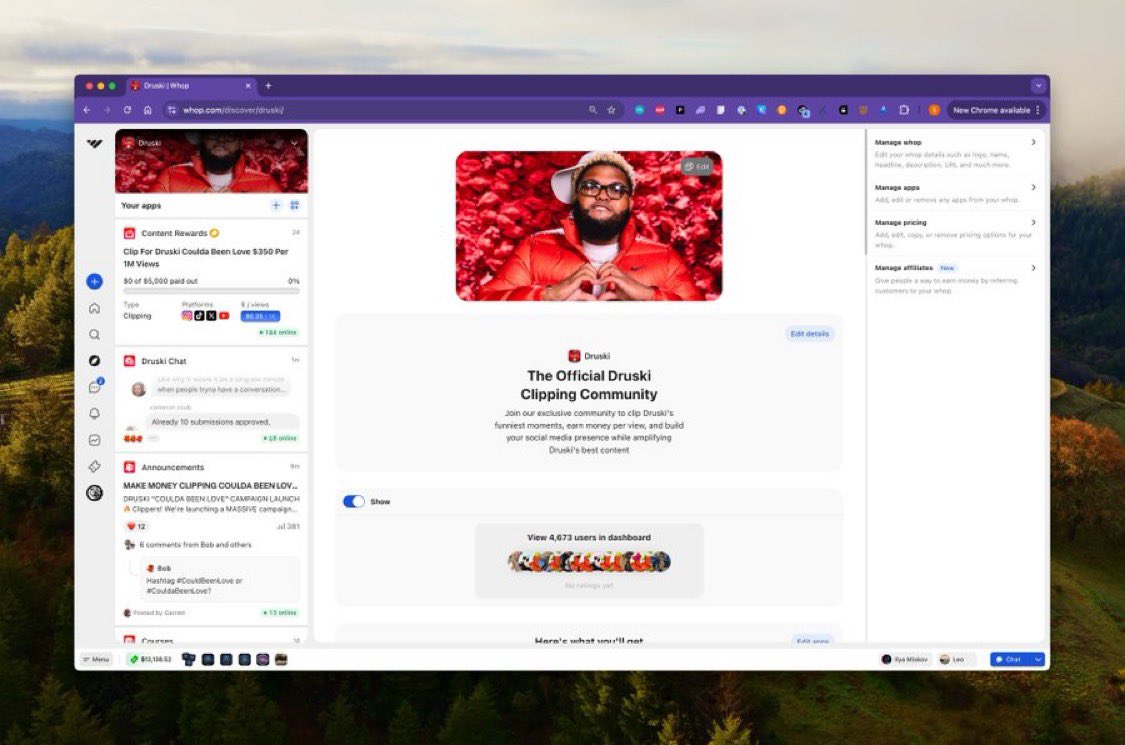Click the grid layout icon beside Your apps
1125x745 pixels.
click(x=294, y=205)
